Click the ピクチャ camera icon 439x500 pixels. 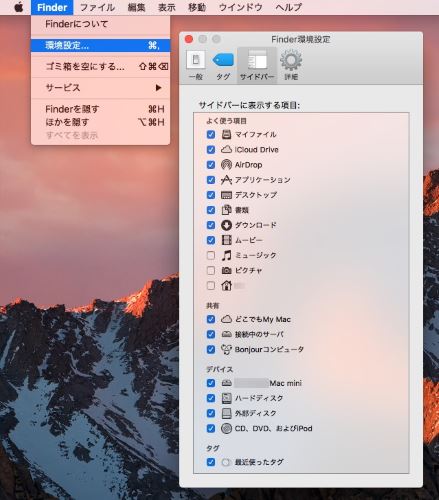[226, 270]
